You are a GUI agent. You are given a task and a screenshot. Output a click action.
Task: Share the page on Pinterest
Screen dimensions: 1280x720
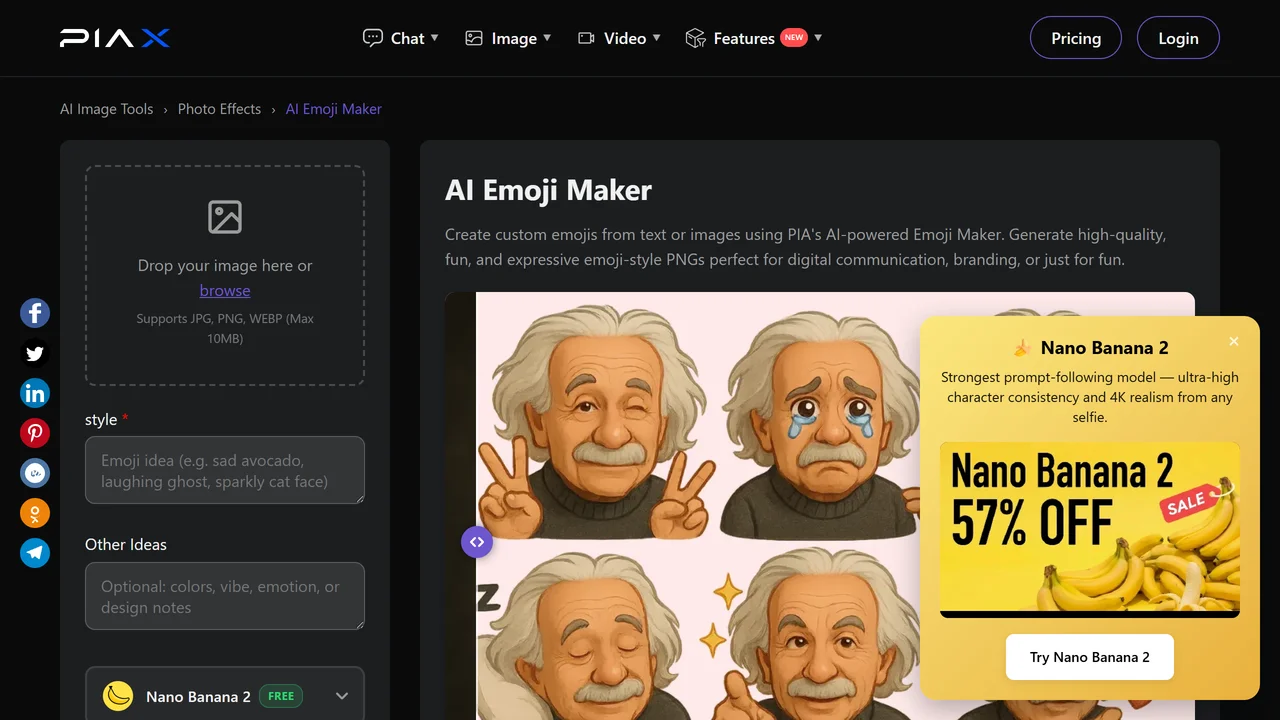pos(35,433)
